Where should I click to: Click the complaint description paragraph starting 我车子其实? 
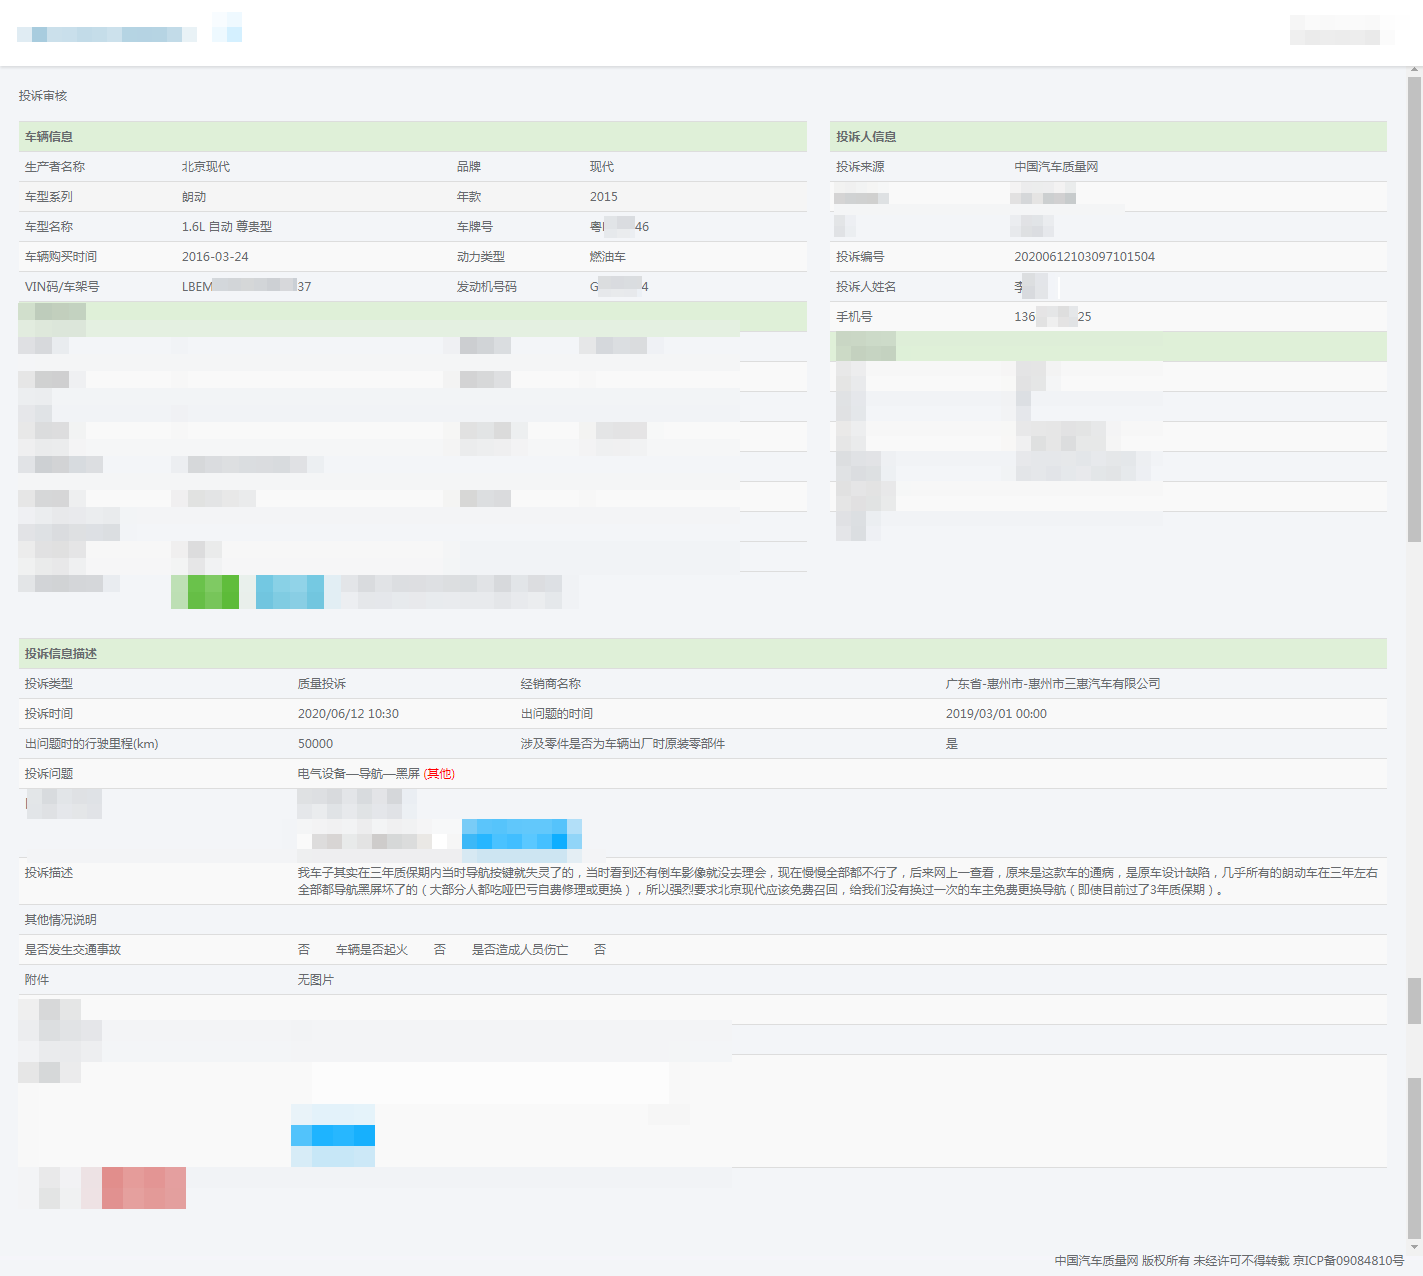tap(838, 881)
